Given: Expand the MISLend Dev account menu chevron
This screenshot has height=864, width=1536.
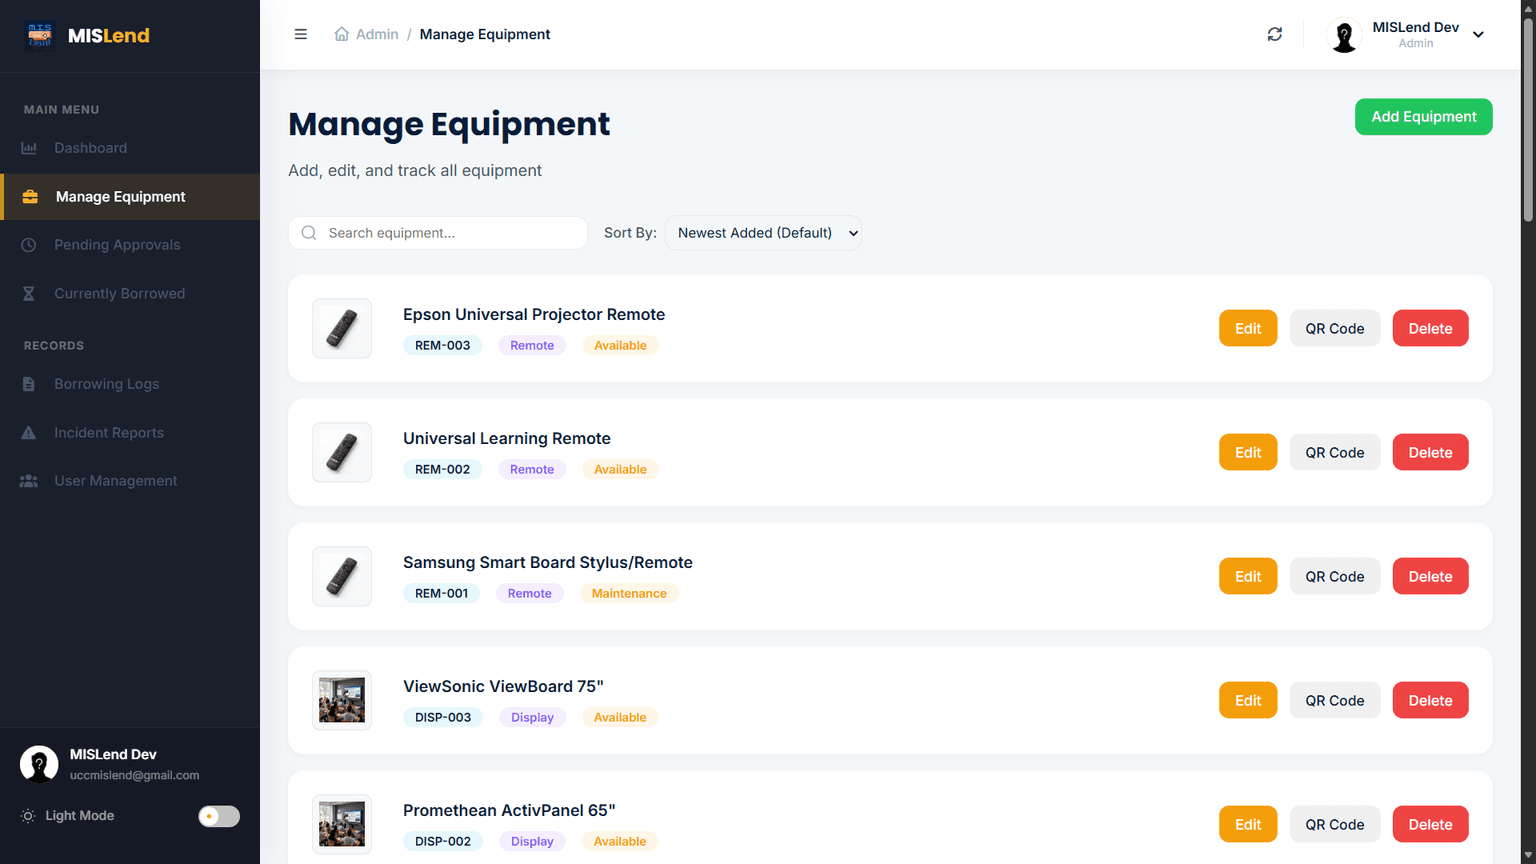Looking at the screenshot, I should coord(1478,35).
